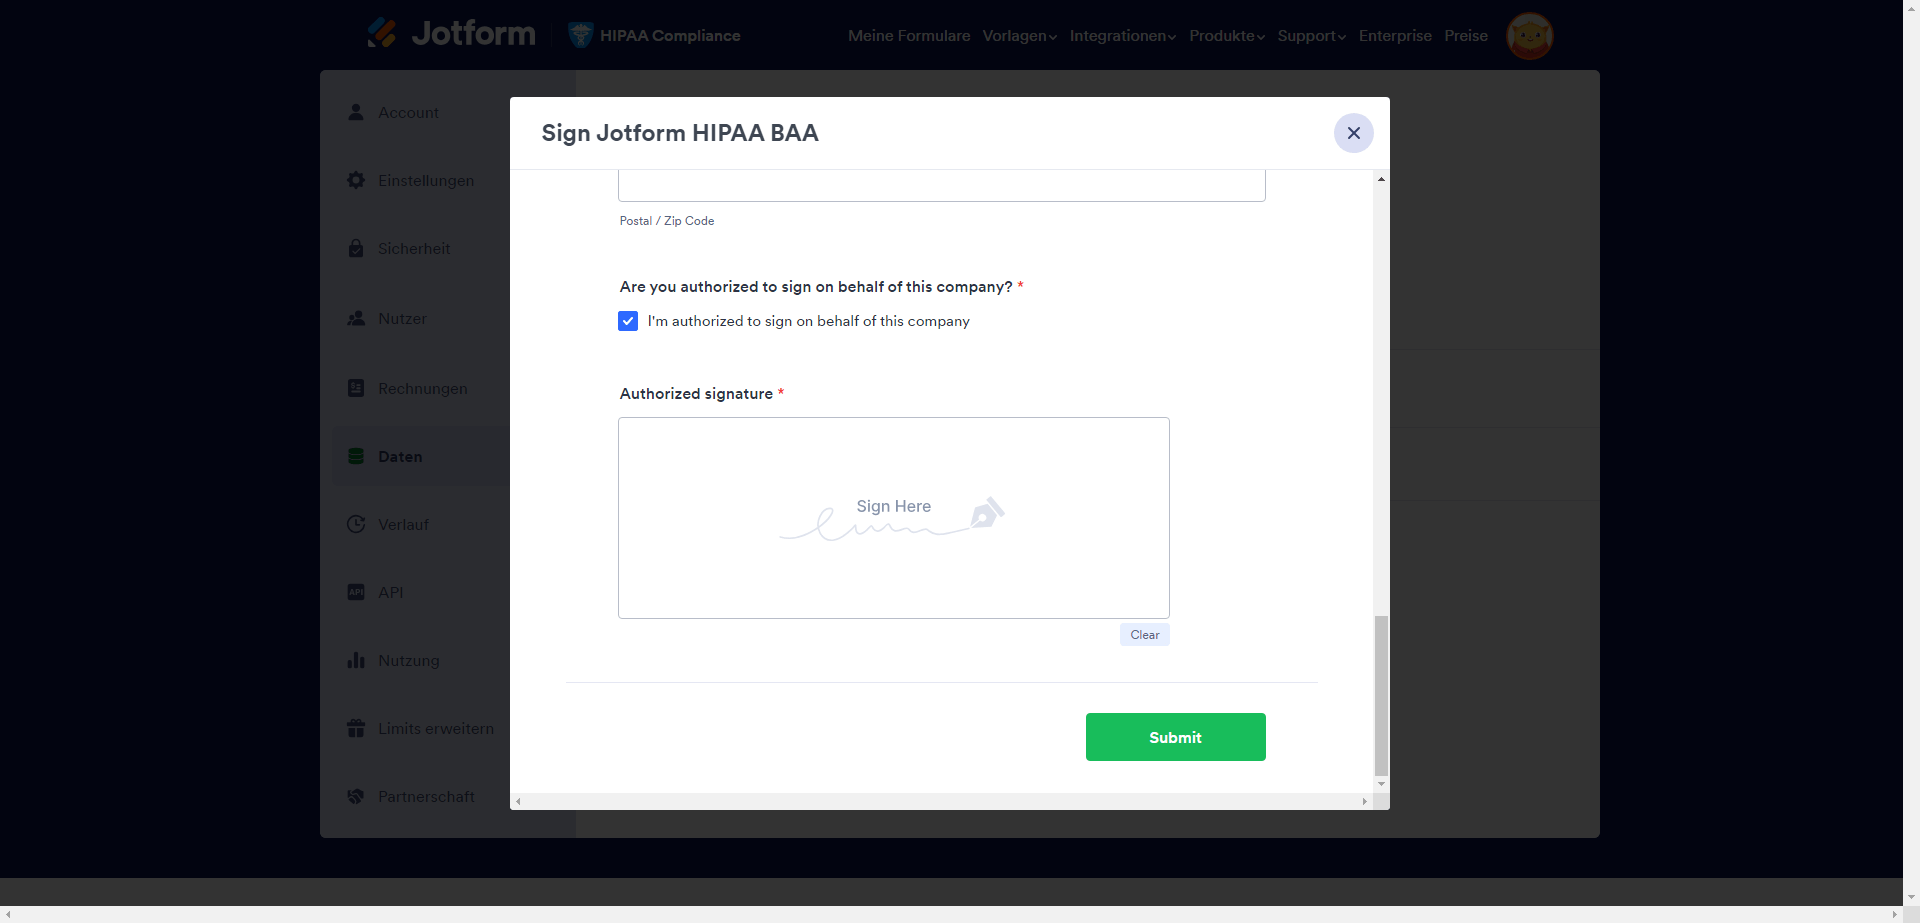The width and height of the screenshot is (1920, 923).
Task: Submit the HIPAA BAA form
Action: tap(1175, 737)
